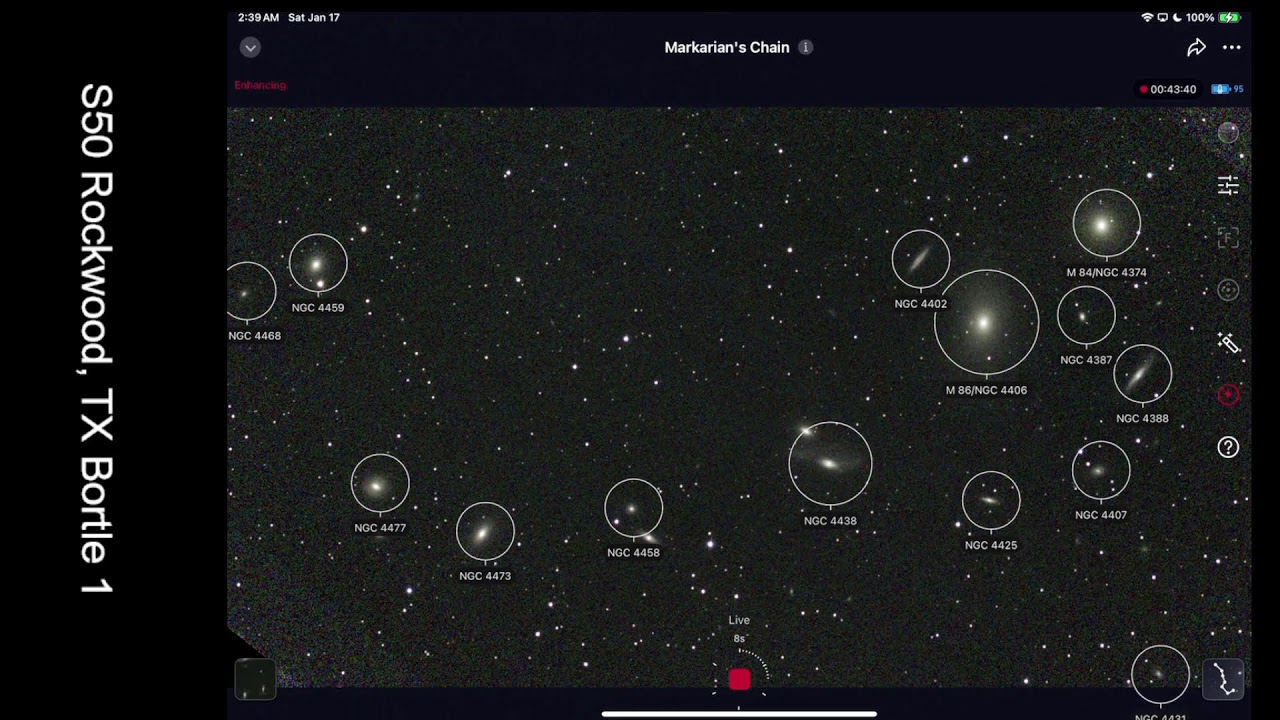Select the NGC 4425 annotation label

tap(991, 546)
